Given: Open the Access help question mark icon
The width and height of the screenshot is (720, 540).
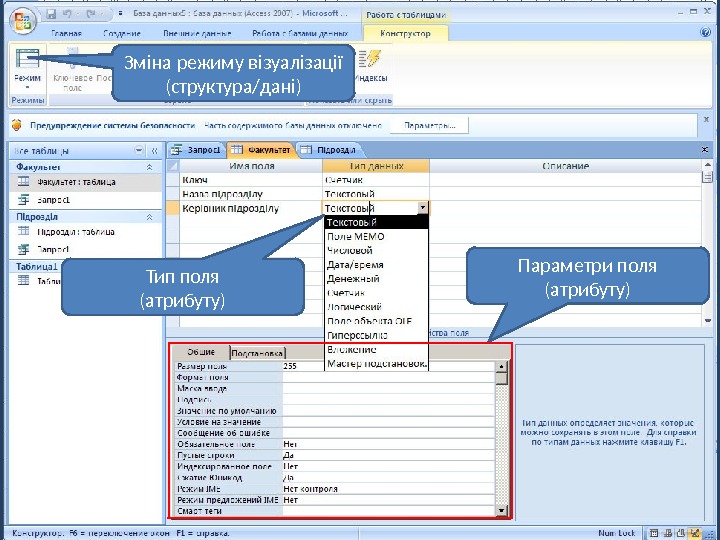Looking at the screenshot, I should [x=706, y=32].
